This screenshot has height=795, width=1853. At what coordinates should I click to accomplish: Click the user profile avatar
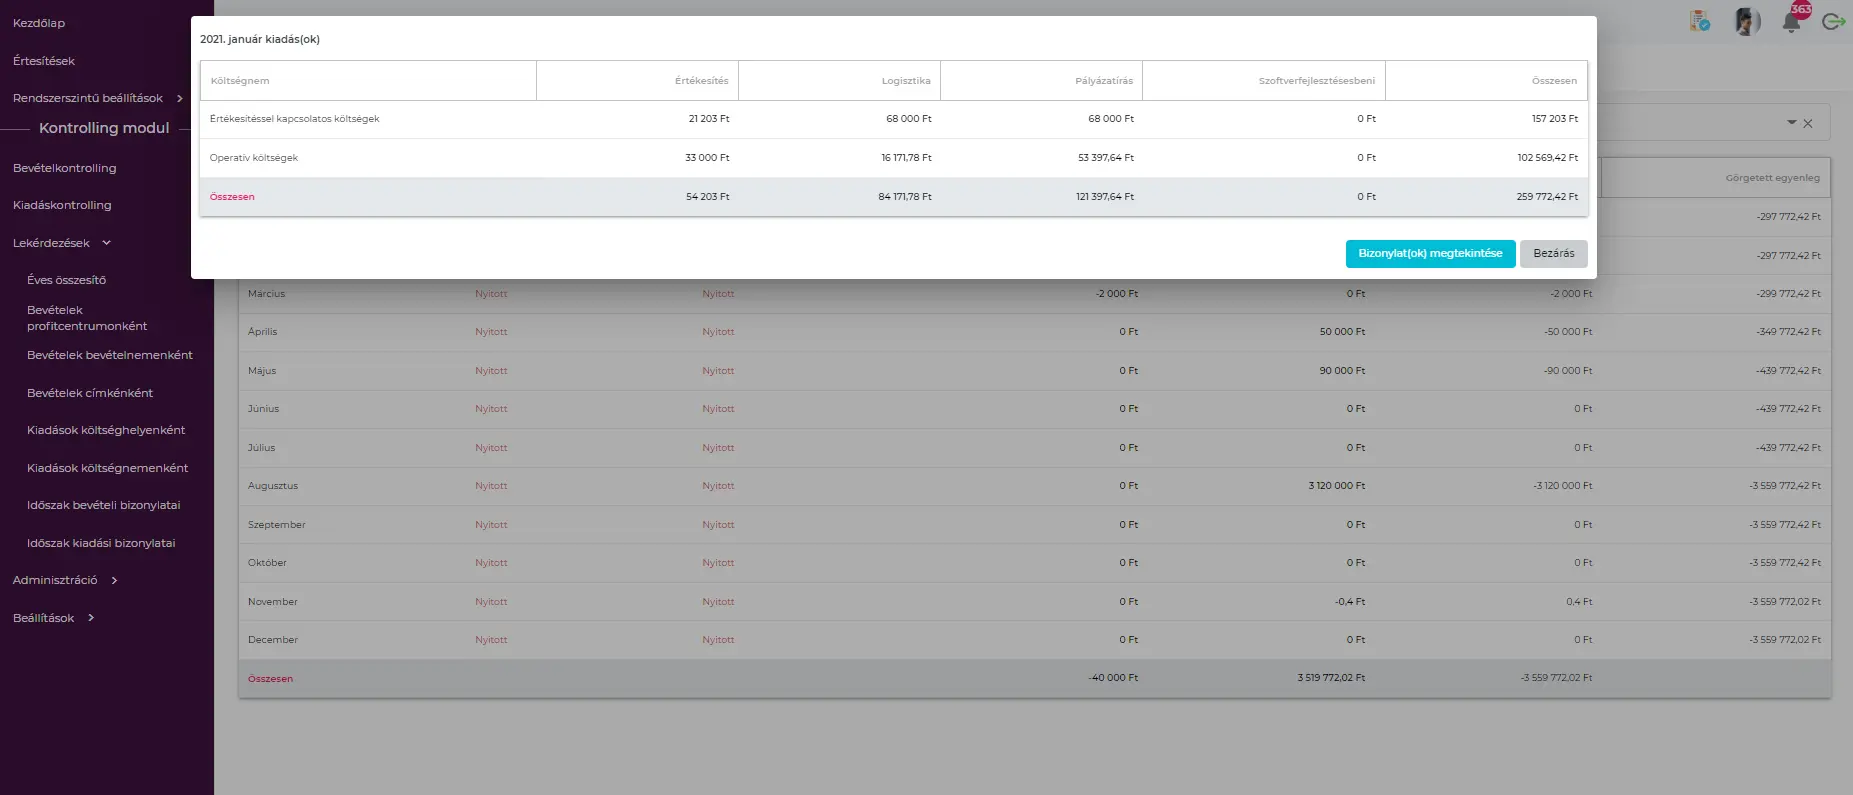(x=1746, y=21)
